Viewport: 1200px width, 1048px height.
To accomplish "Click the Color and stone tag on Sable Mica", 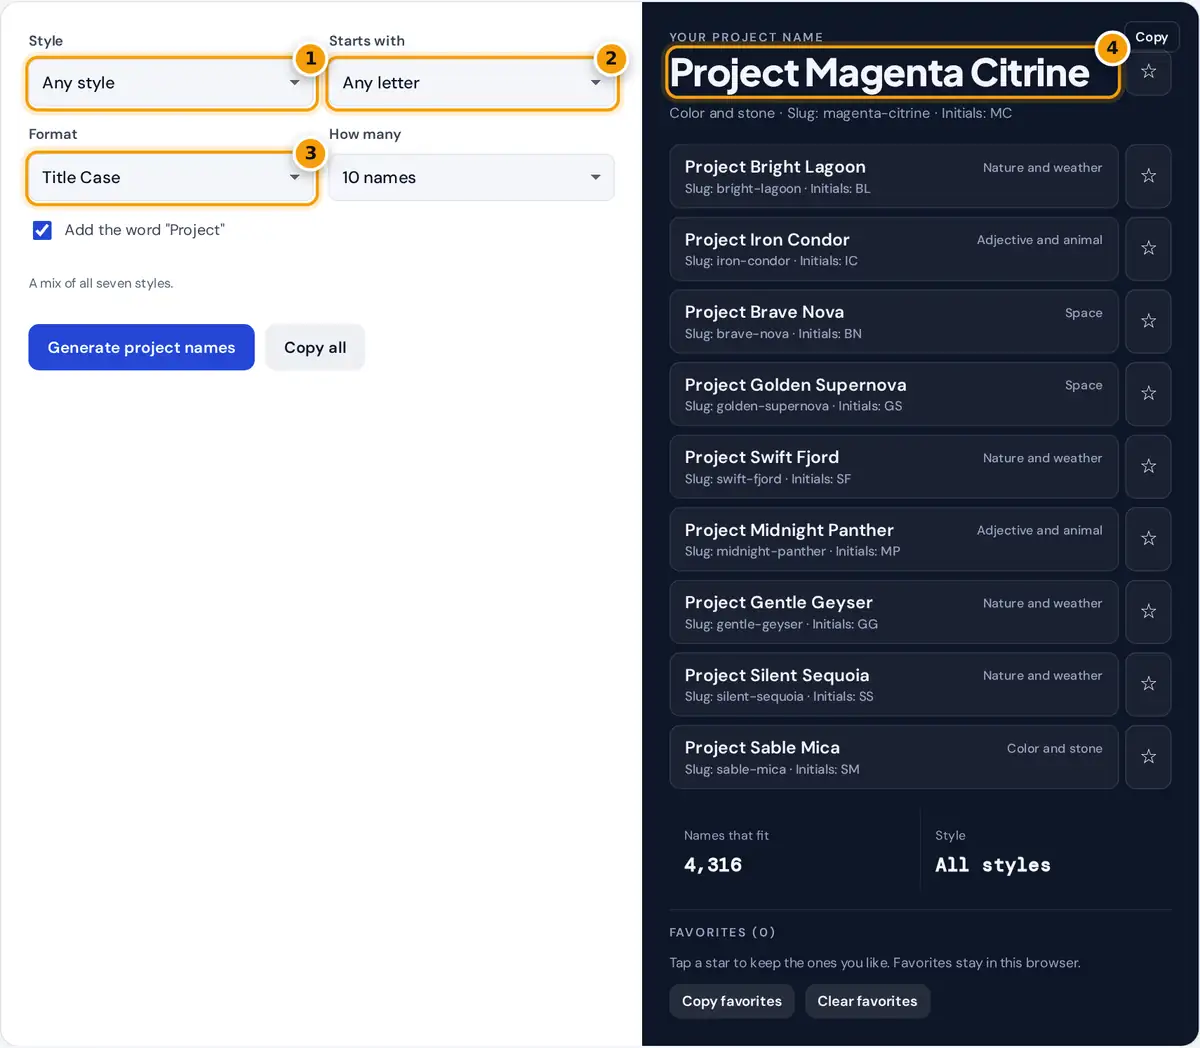I will (1054, 748).
